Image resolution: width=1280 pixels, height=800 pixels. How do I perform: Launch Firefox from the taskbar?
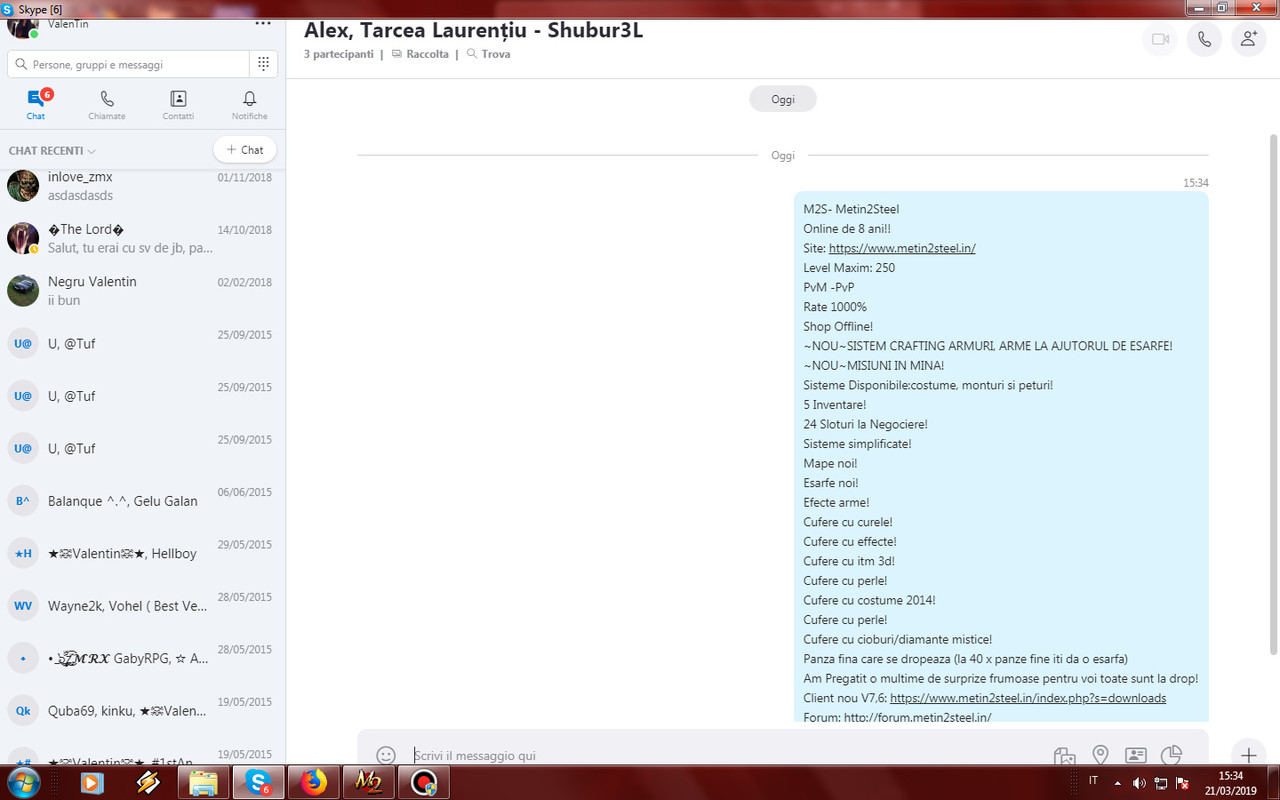(x=314, y=782)
